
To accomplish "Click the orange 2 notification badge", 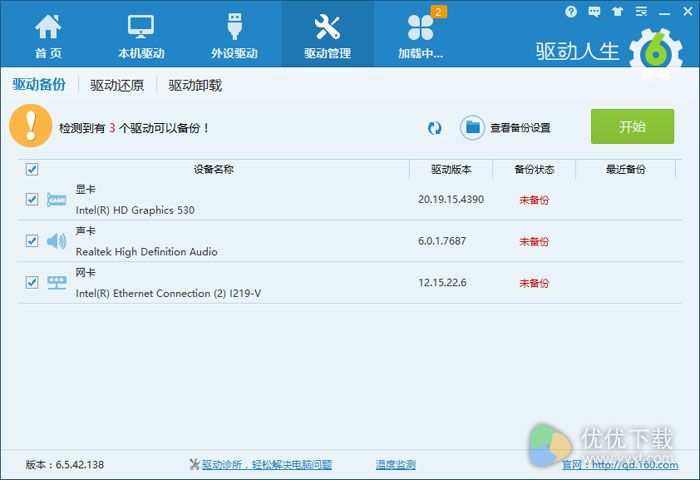I will pos(438,12).
